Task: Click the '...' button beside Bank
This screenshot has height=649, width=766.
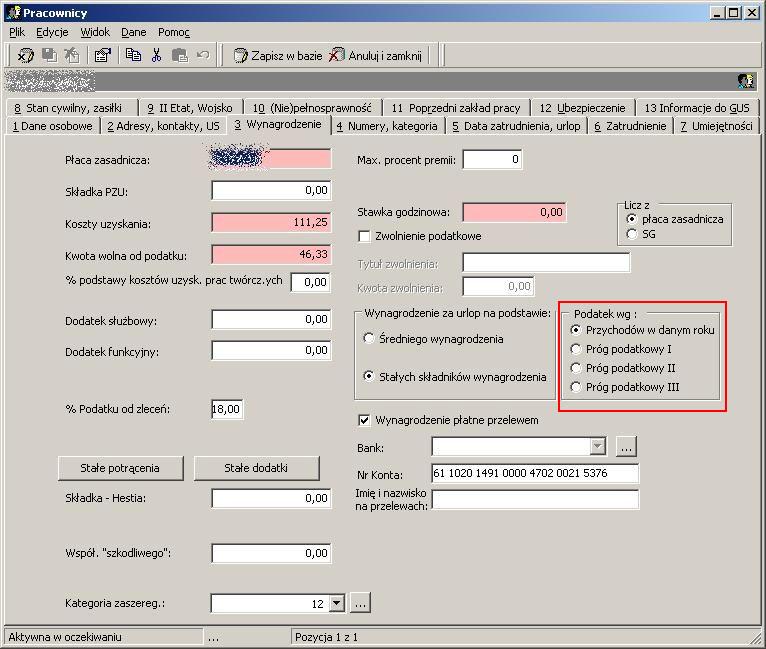Action: coord(626,446)
